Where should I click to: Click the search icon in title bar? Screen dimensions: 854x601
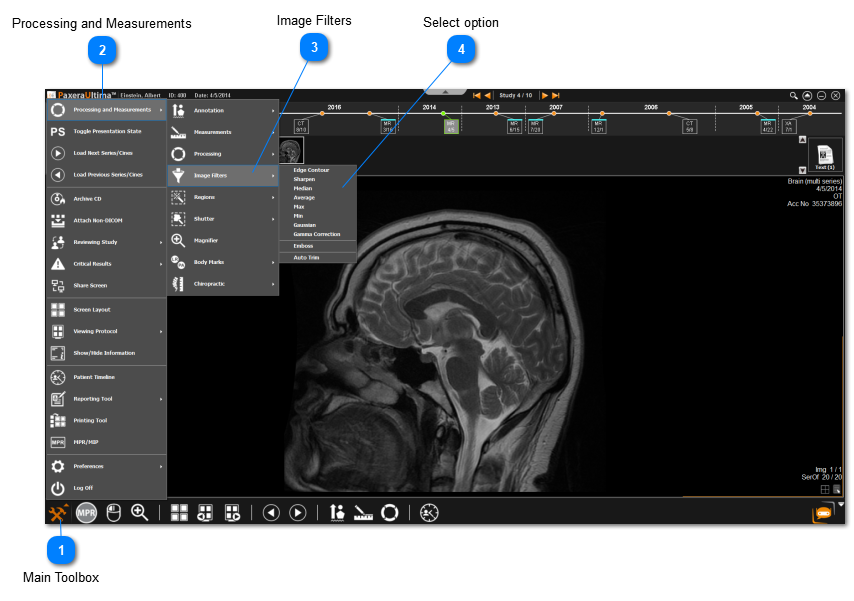click(793, 95)
